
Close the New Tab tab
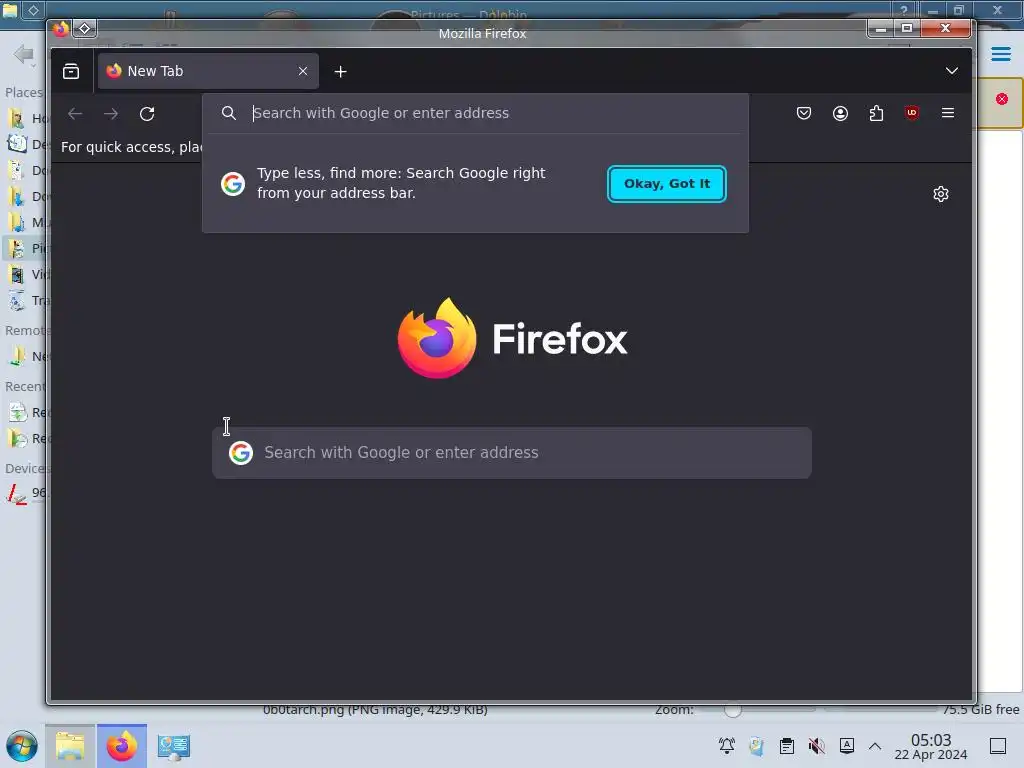coord(302,71)
